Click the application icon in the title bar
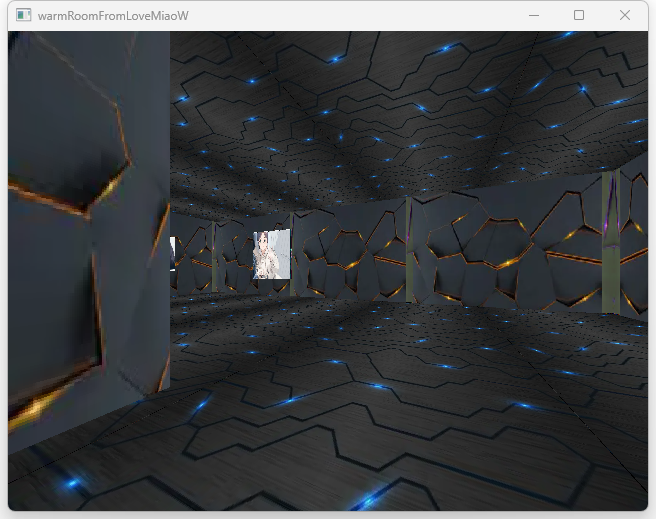Image resolution: width=656 pixels, height=519 pixels. pos(24,16)
